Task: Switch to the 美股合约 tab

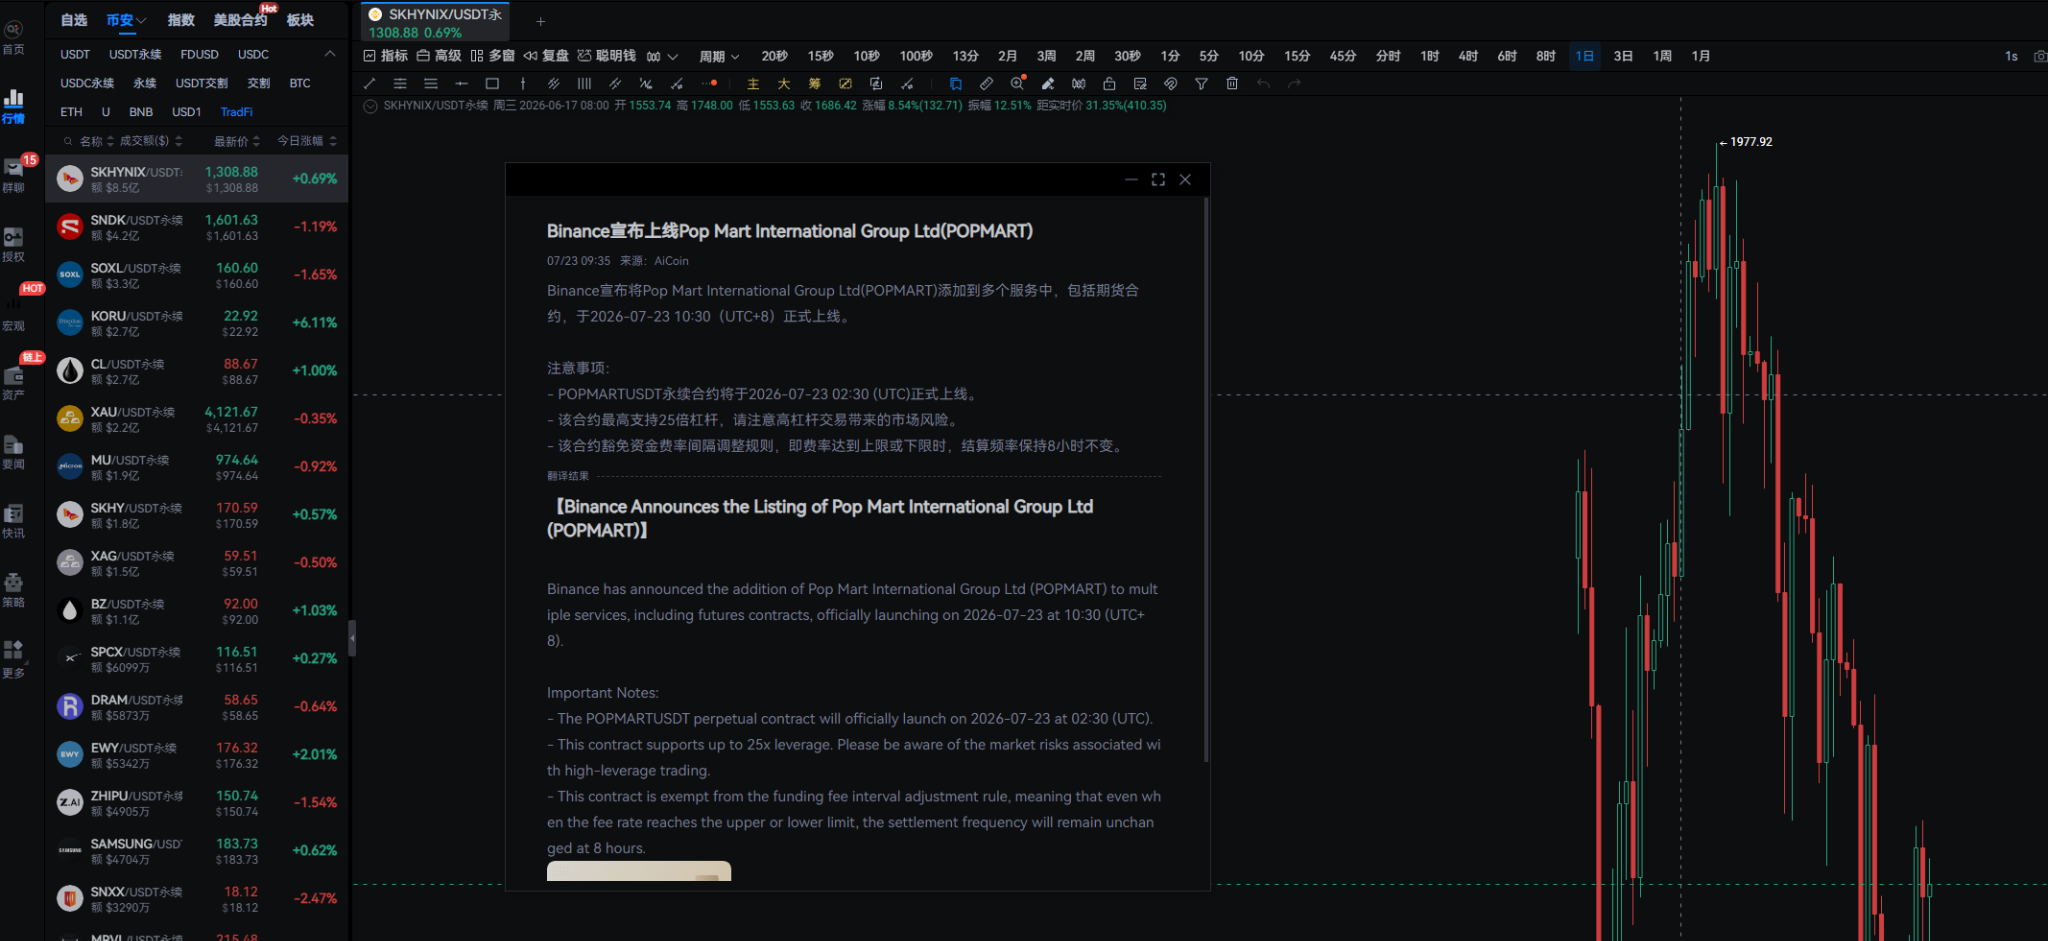Action: (240, 20)
